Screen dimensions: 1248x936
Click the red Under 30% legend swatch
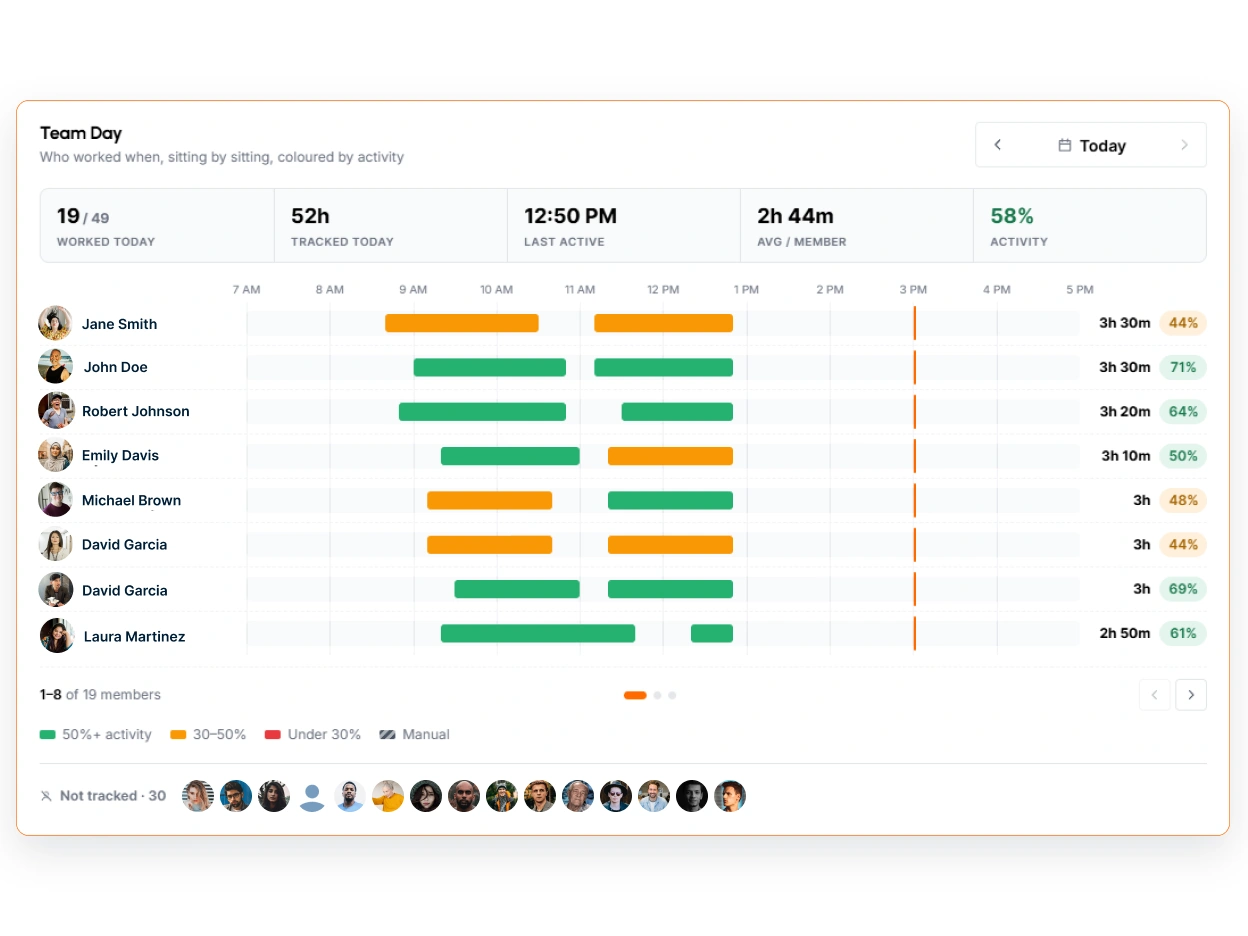[272, 734]
